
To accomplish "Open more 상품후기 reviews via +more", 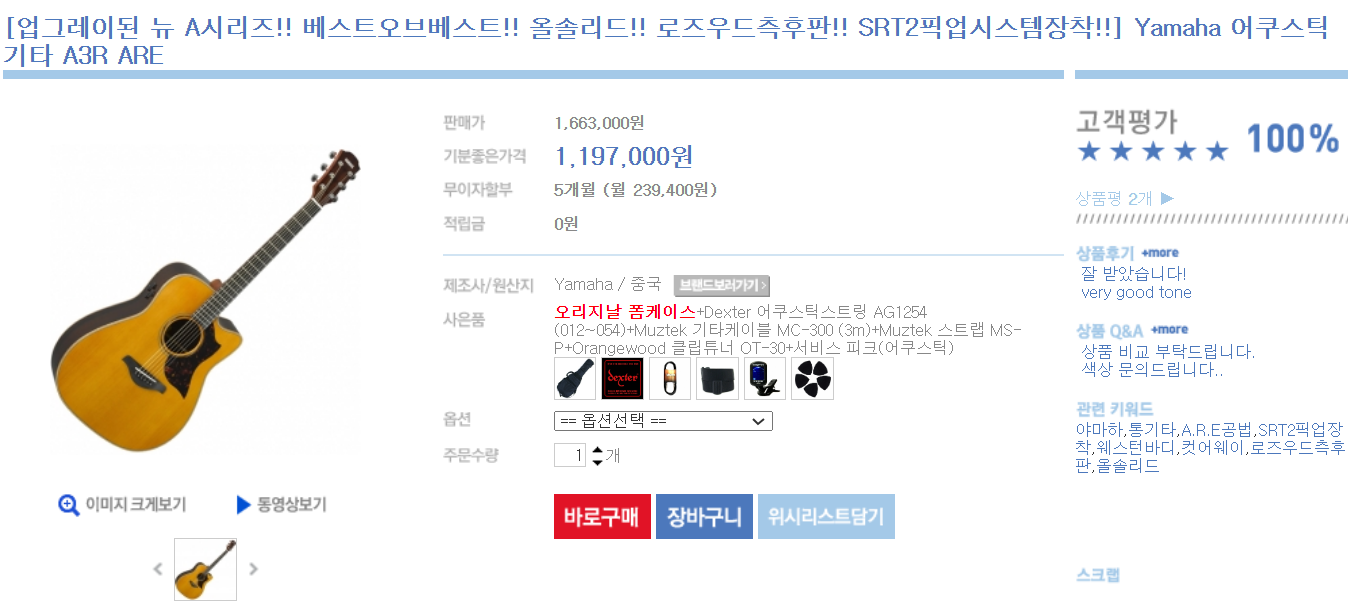I will pos(1160,253).
